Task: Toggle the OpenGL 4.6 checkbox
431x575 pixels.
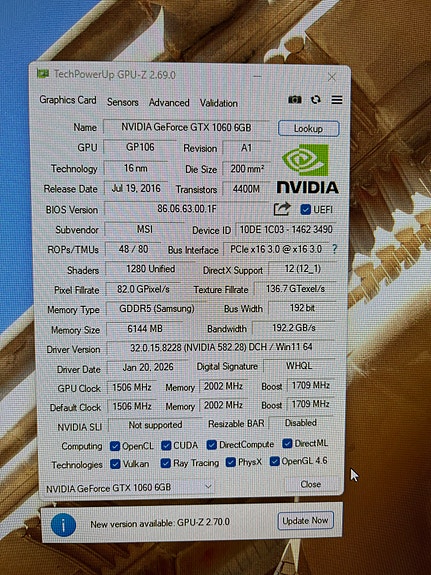Action: pos(274,461)
